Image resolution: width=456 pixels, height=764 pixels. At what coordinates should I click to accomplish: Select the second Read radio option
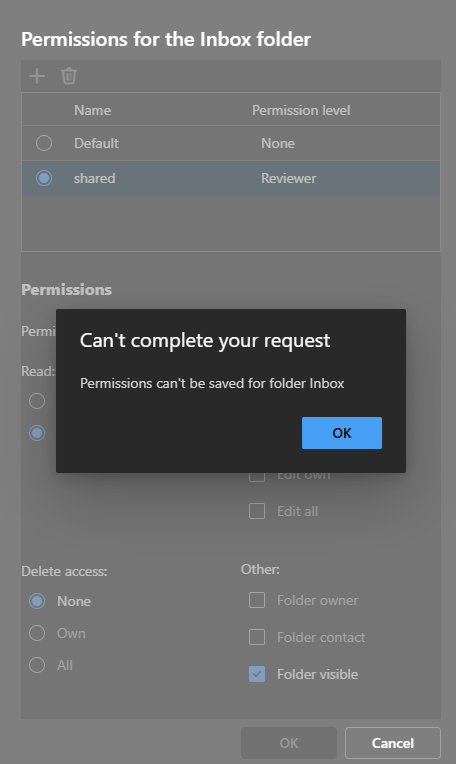coord(37,433)
